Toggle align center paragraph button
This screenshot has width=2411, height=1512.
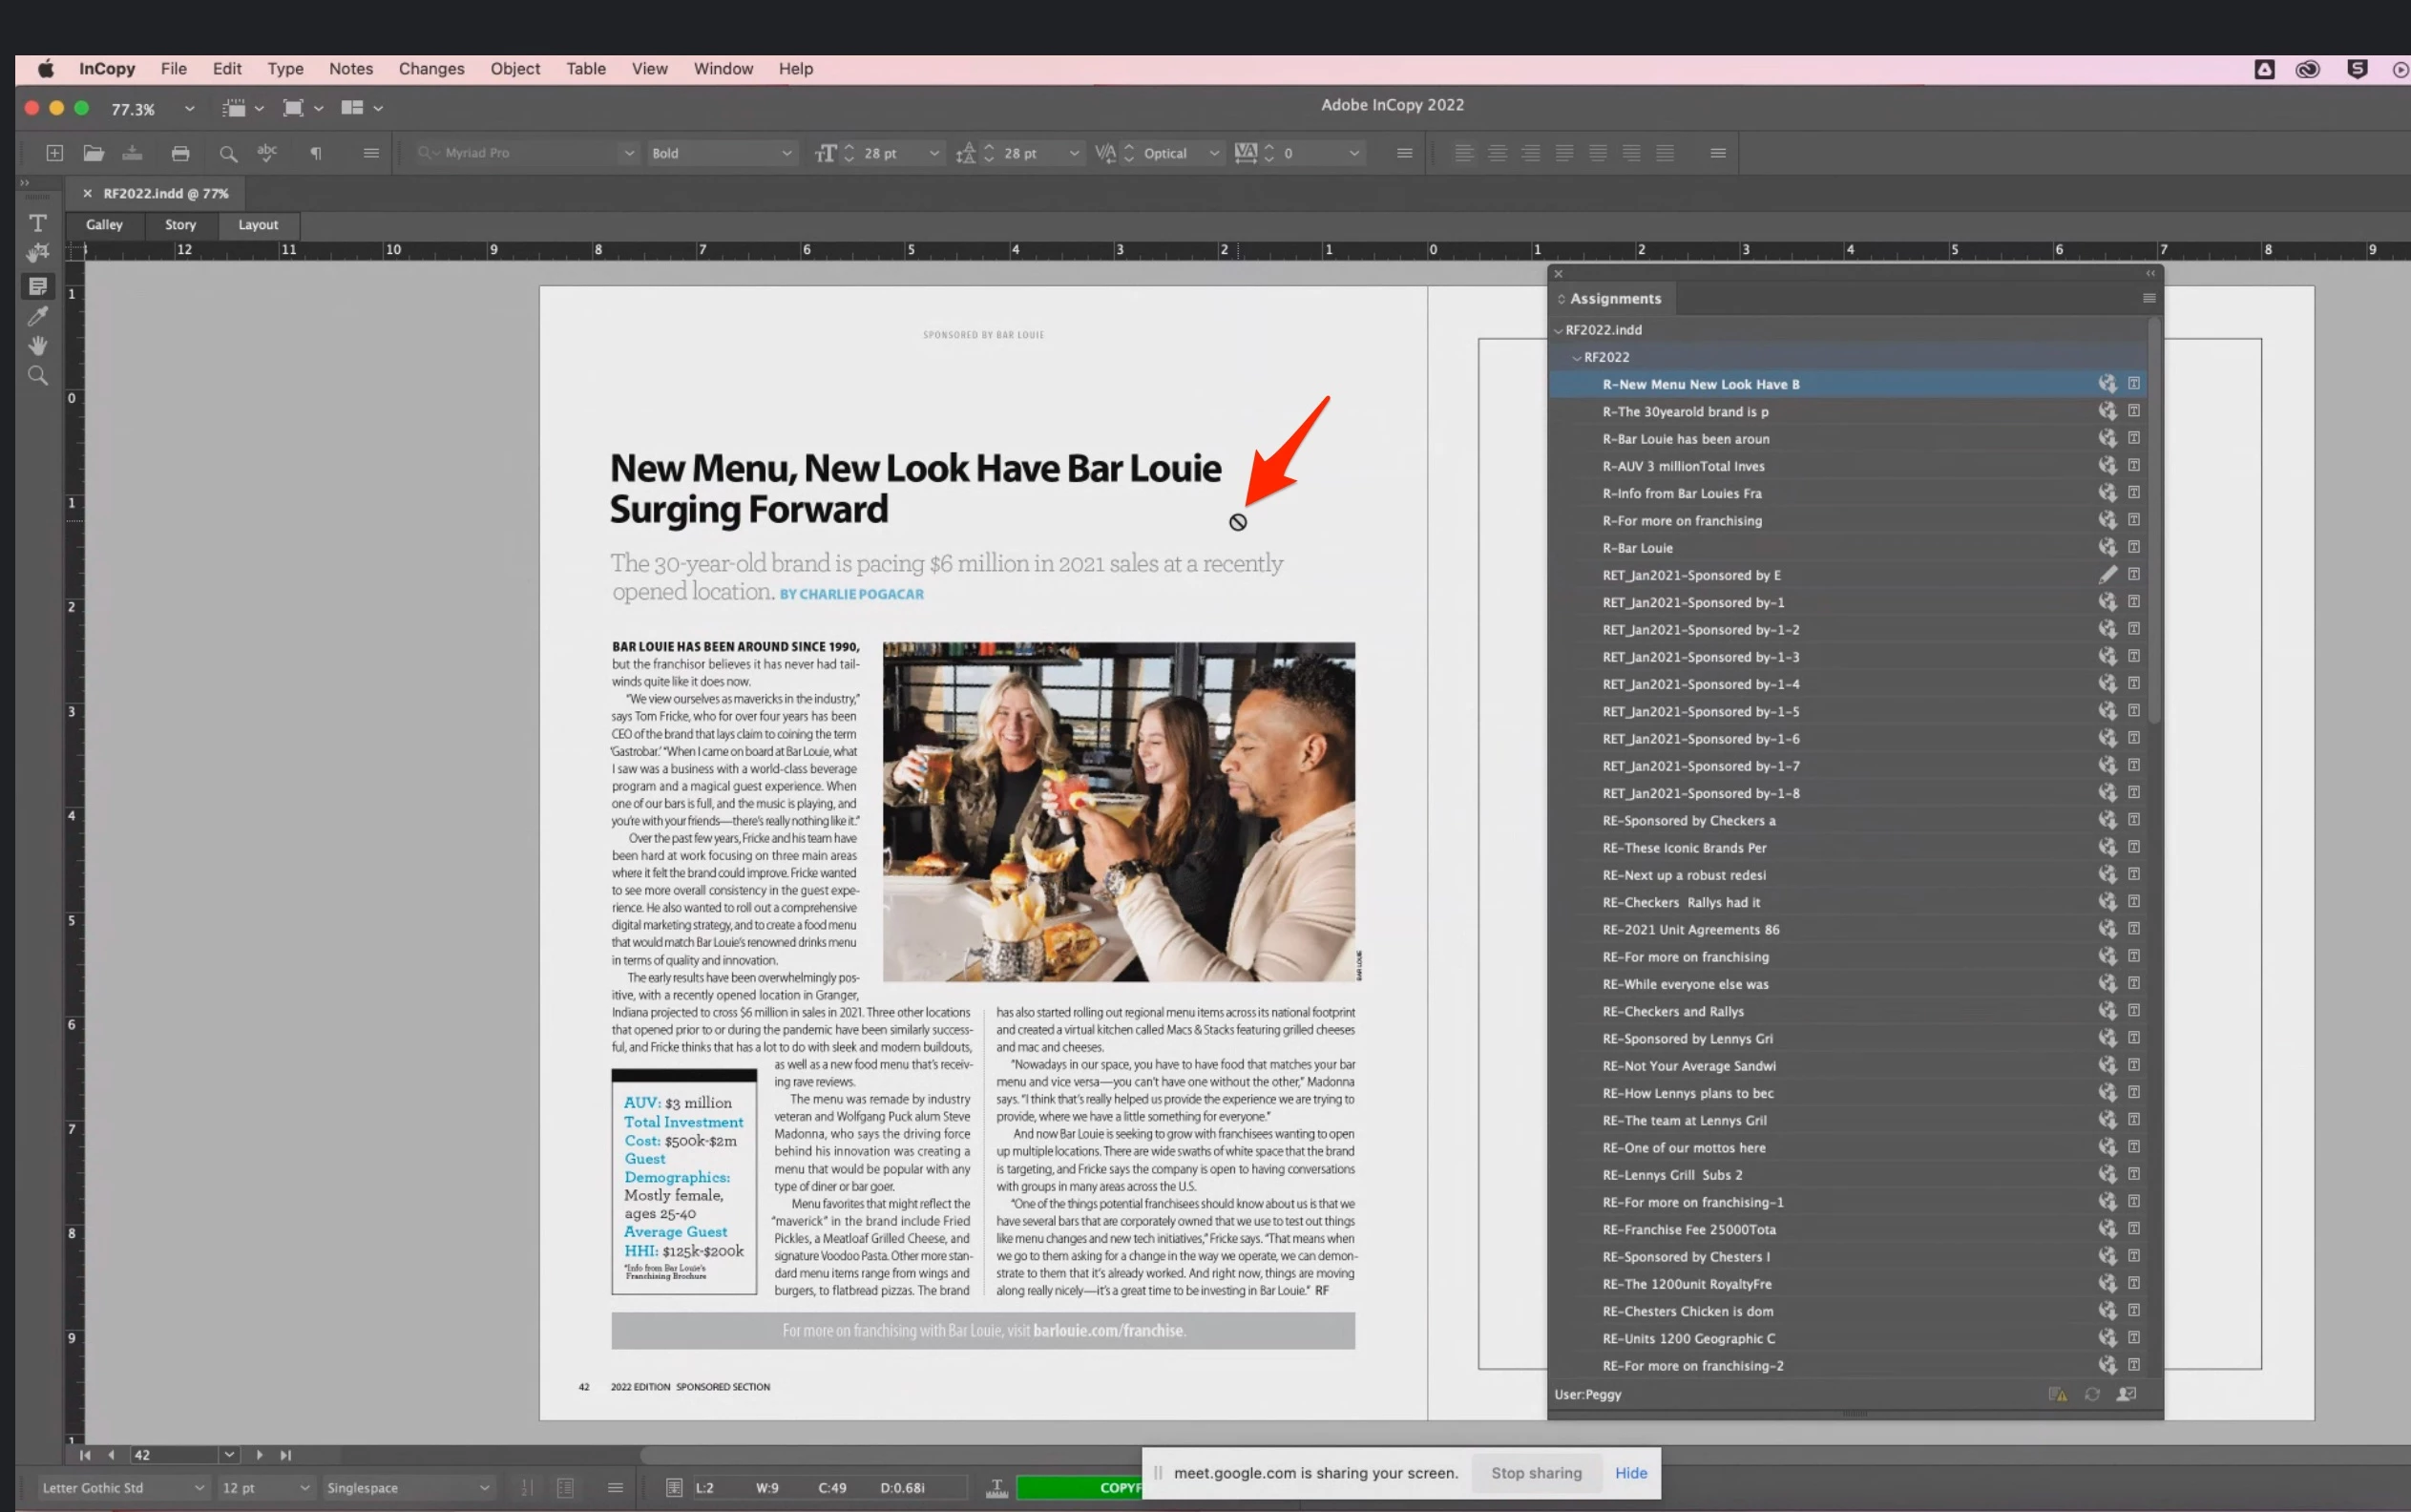point(1497,153)
